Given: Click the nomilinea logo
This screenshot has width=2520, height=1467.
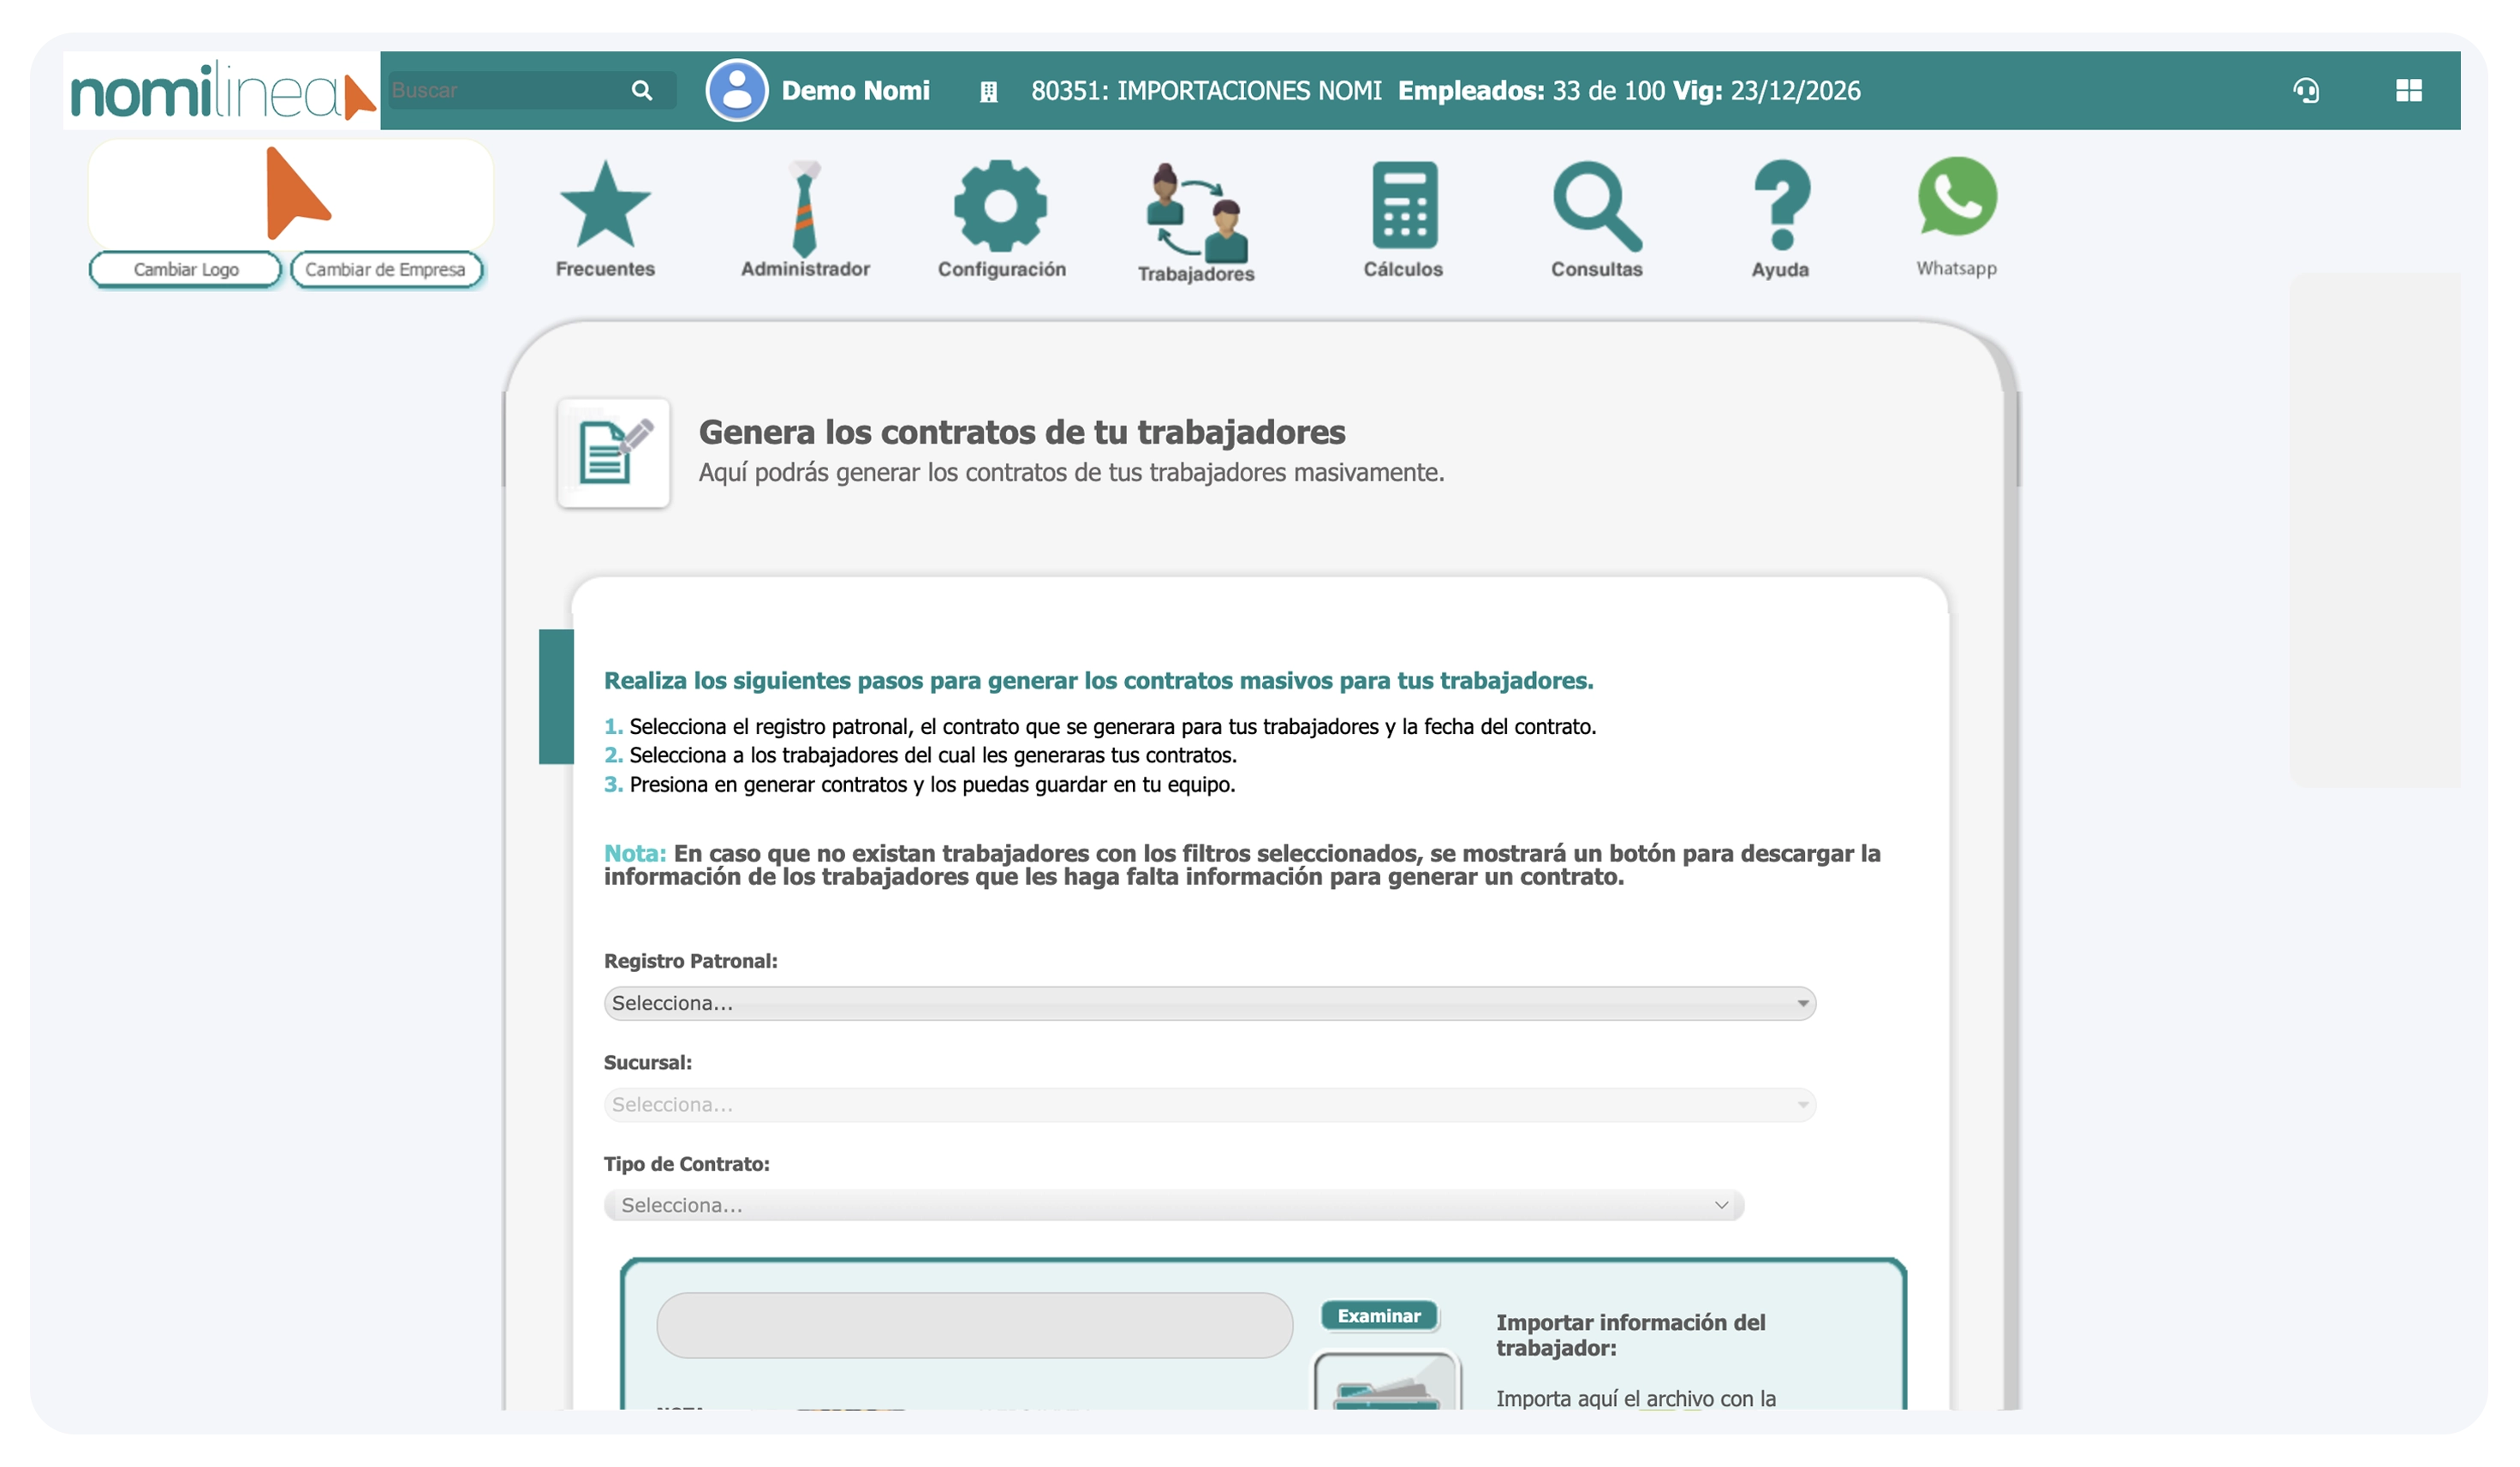Looking at the screenshot, I should (x=215, y=92).
